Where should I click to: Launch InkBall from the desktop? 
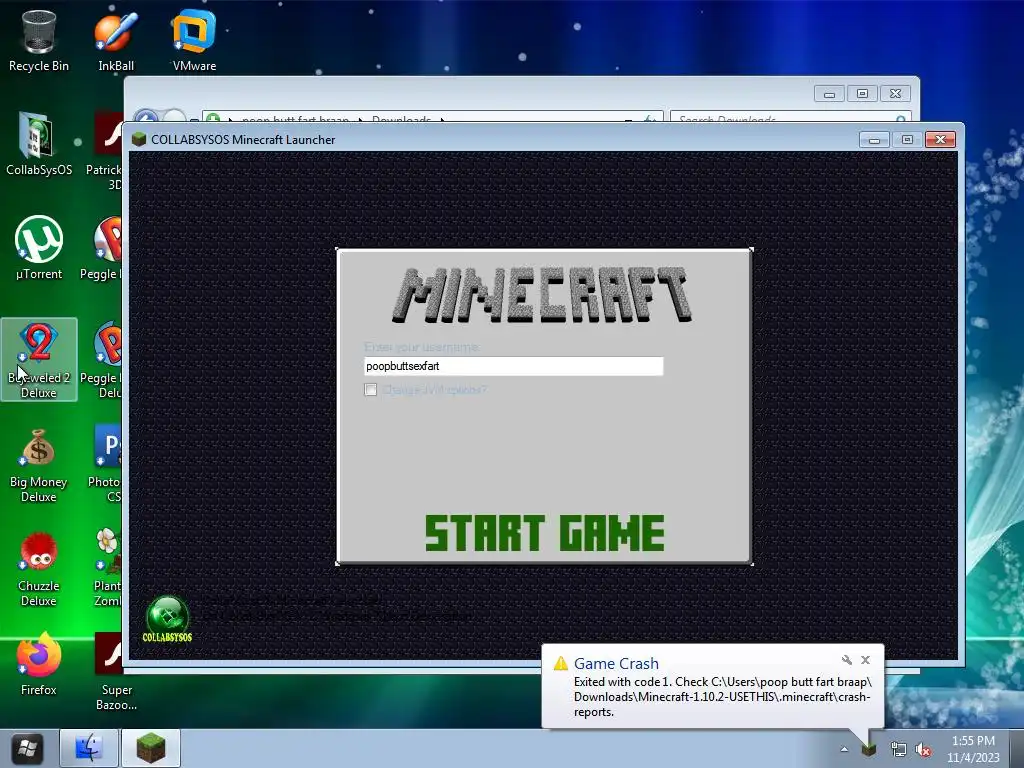pyautogui.click(x=116, y=40)
